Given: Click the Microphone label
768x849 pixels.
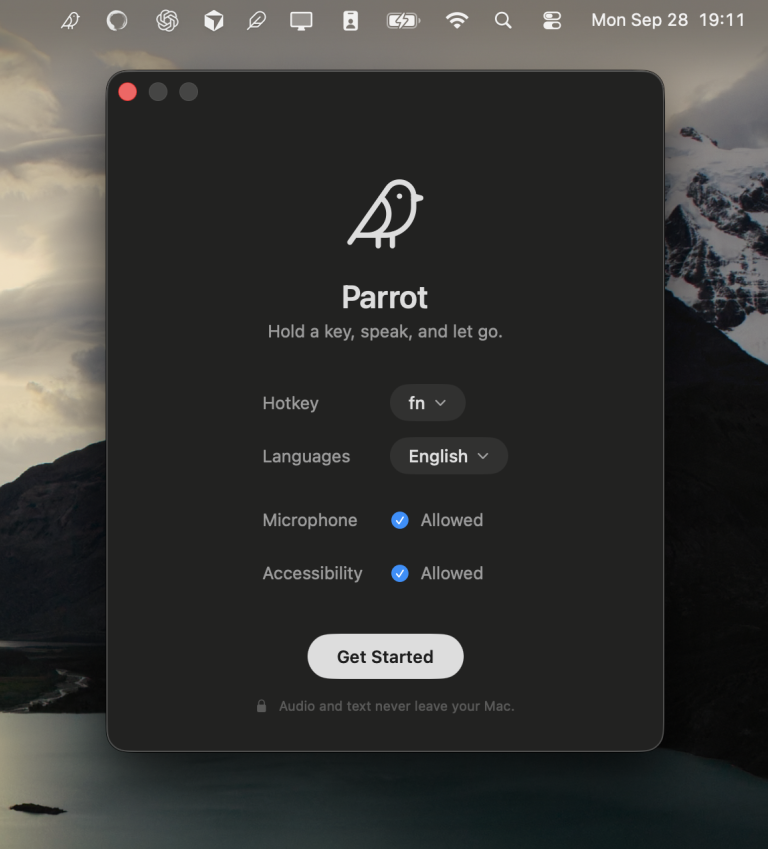Looking at the screenshot, I should pos(310,520).
